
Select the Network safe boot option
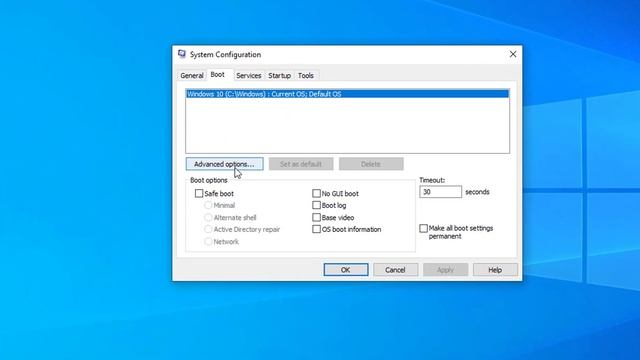(x=208, y=242)
